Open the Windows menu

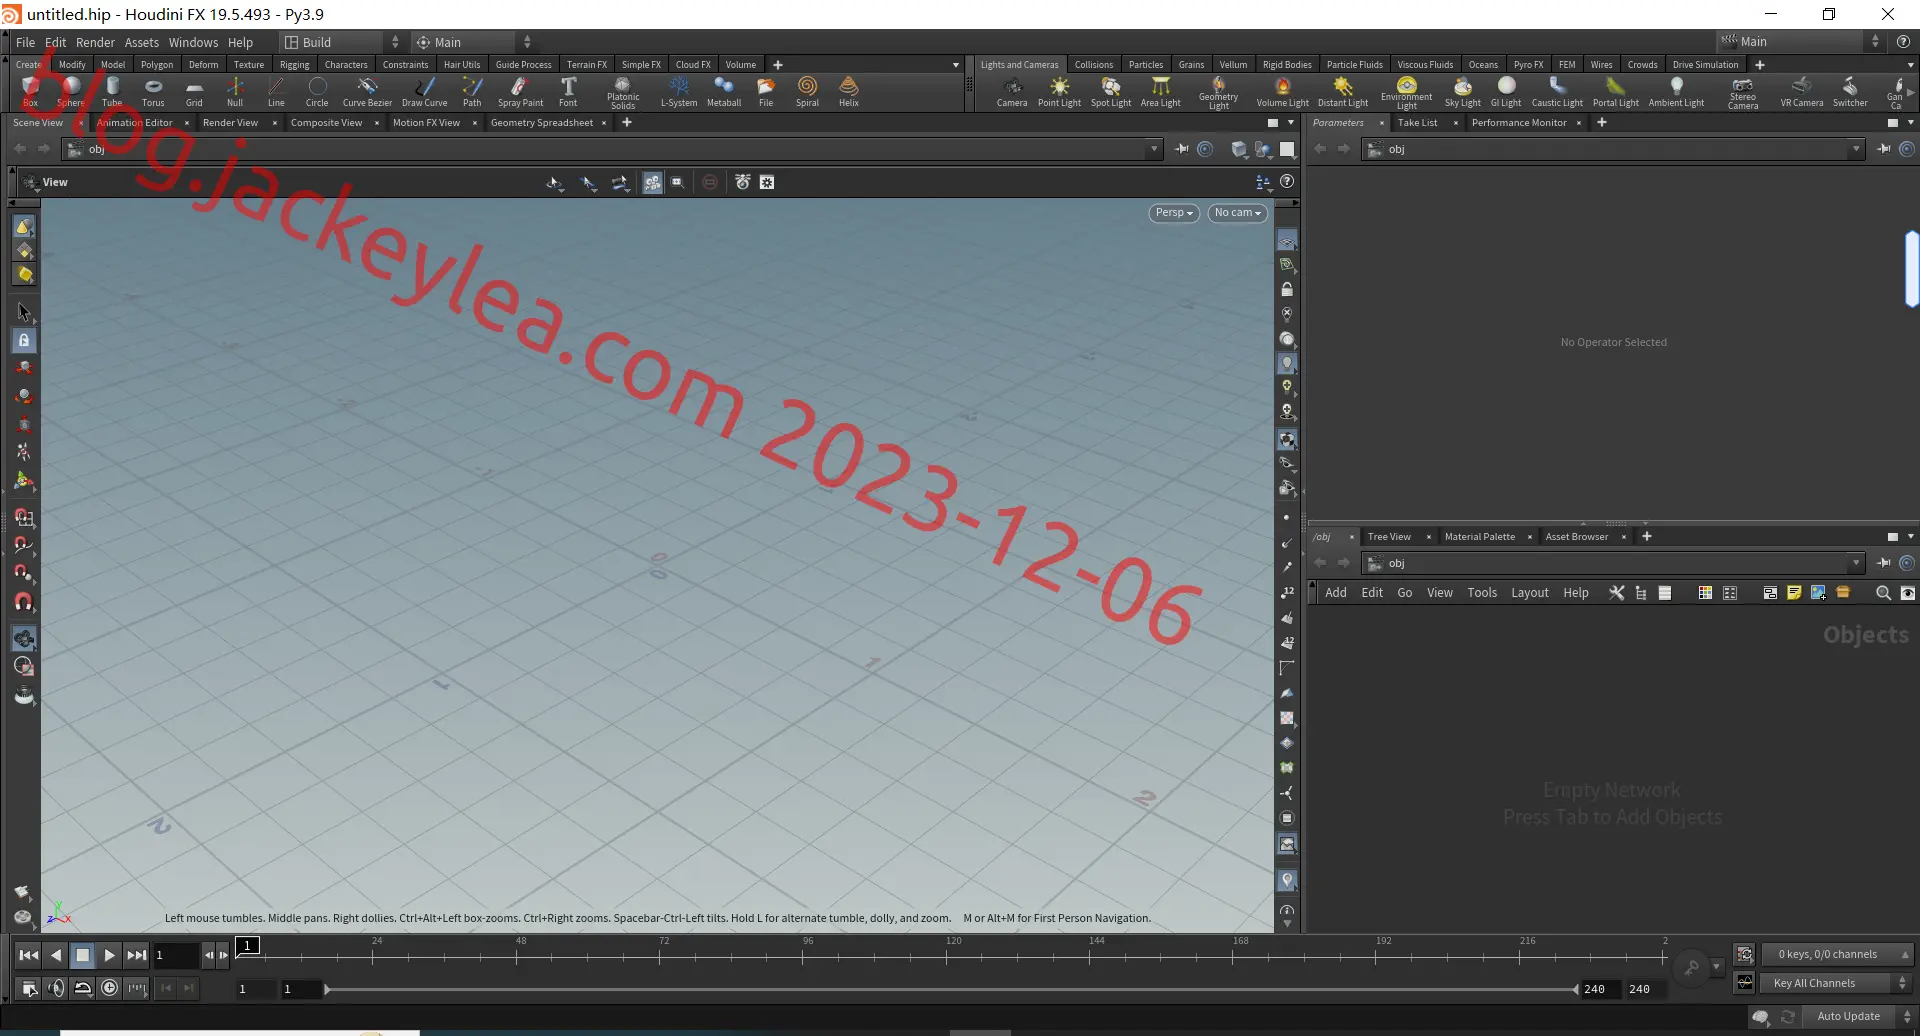[193, 42]
